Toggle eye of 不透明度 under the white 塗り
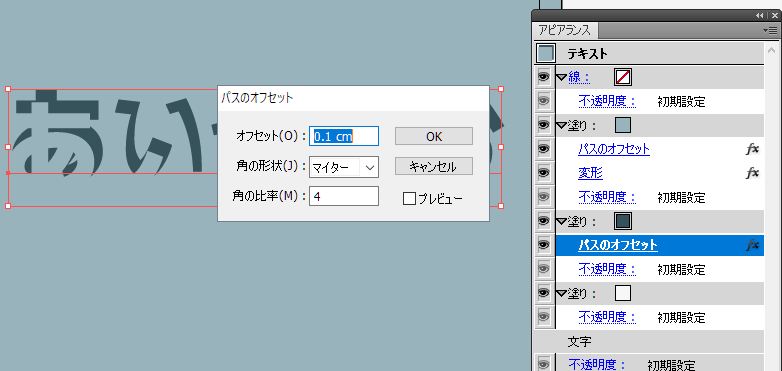 pyautogui.click(x=544, y=317)
